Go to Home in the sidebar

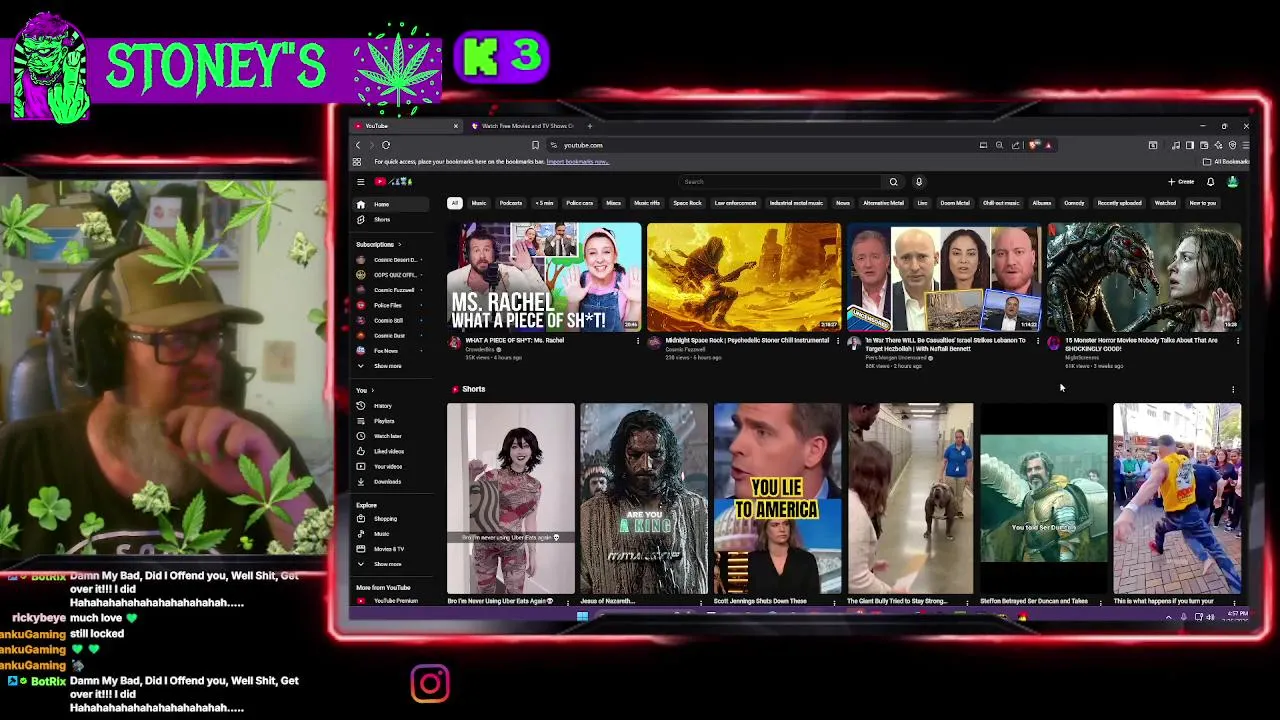(x=390, y=204)
